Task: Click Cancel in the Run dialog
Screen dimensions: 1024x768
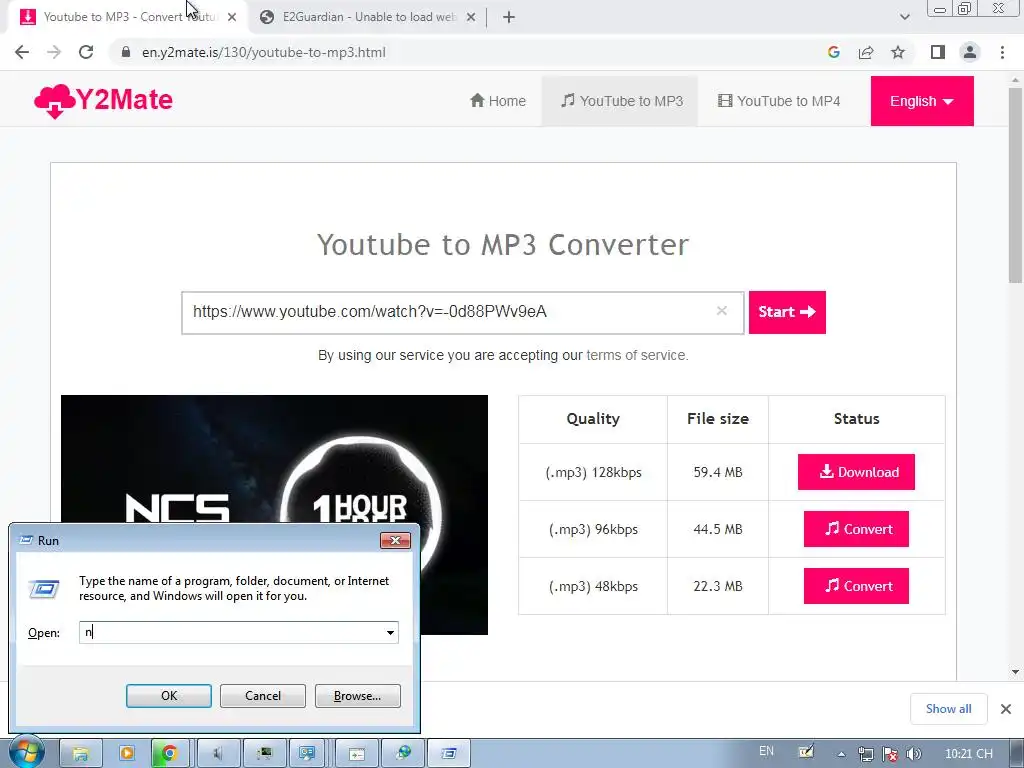Action: pos(263,696)
